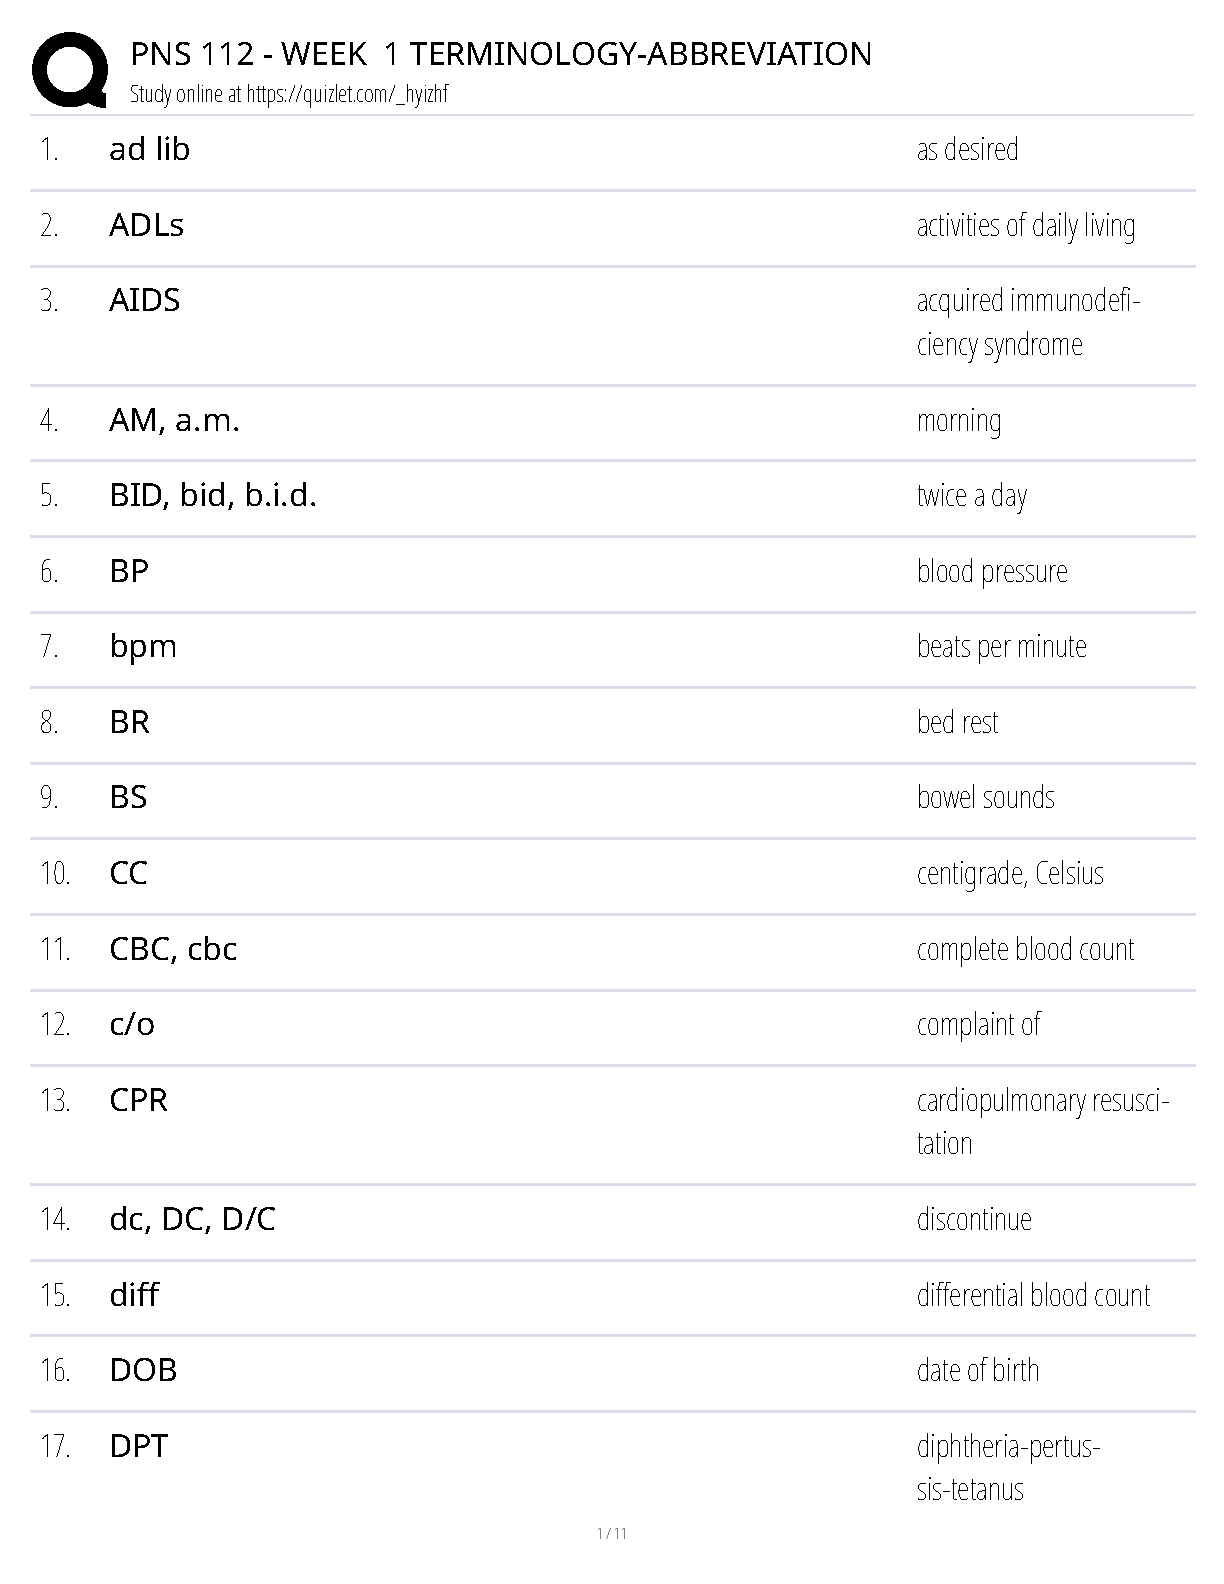This screenshot has width=1224, height=1584.
Task: Click the 'beats per minute' definition
Action: [x=1001, y=647]
